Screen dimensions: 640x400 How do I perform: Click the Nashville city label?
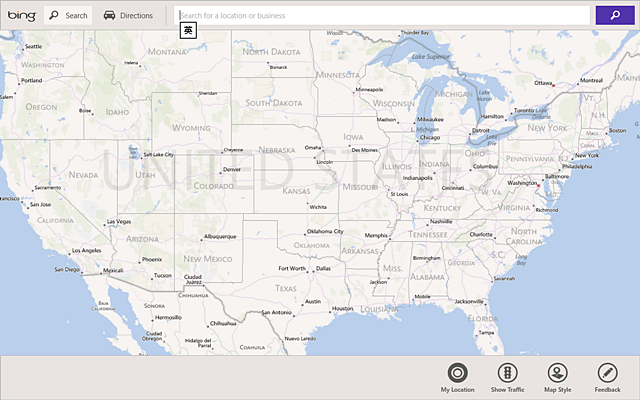click(x=441, y=222)
